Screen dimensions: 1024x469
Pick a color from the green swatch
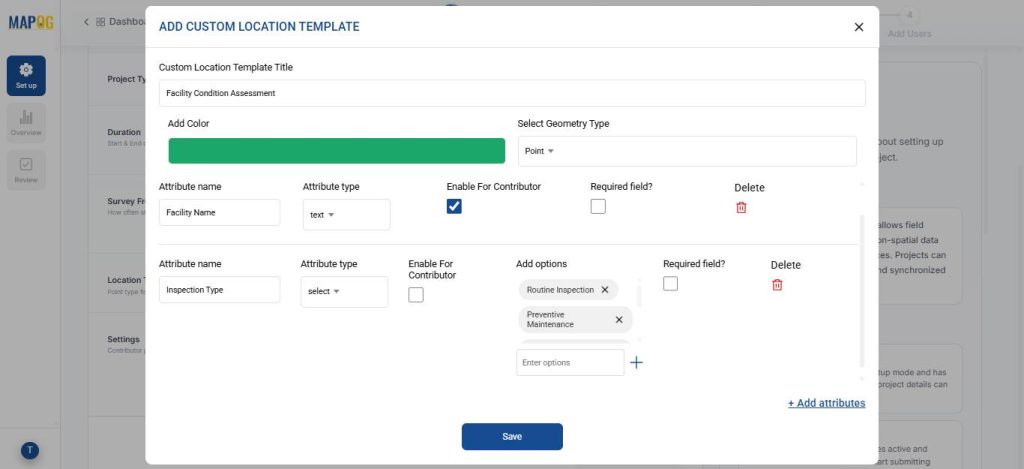click(336, 151)
